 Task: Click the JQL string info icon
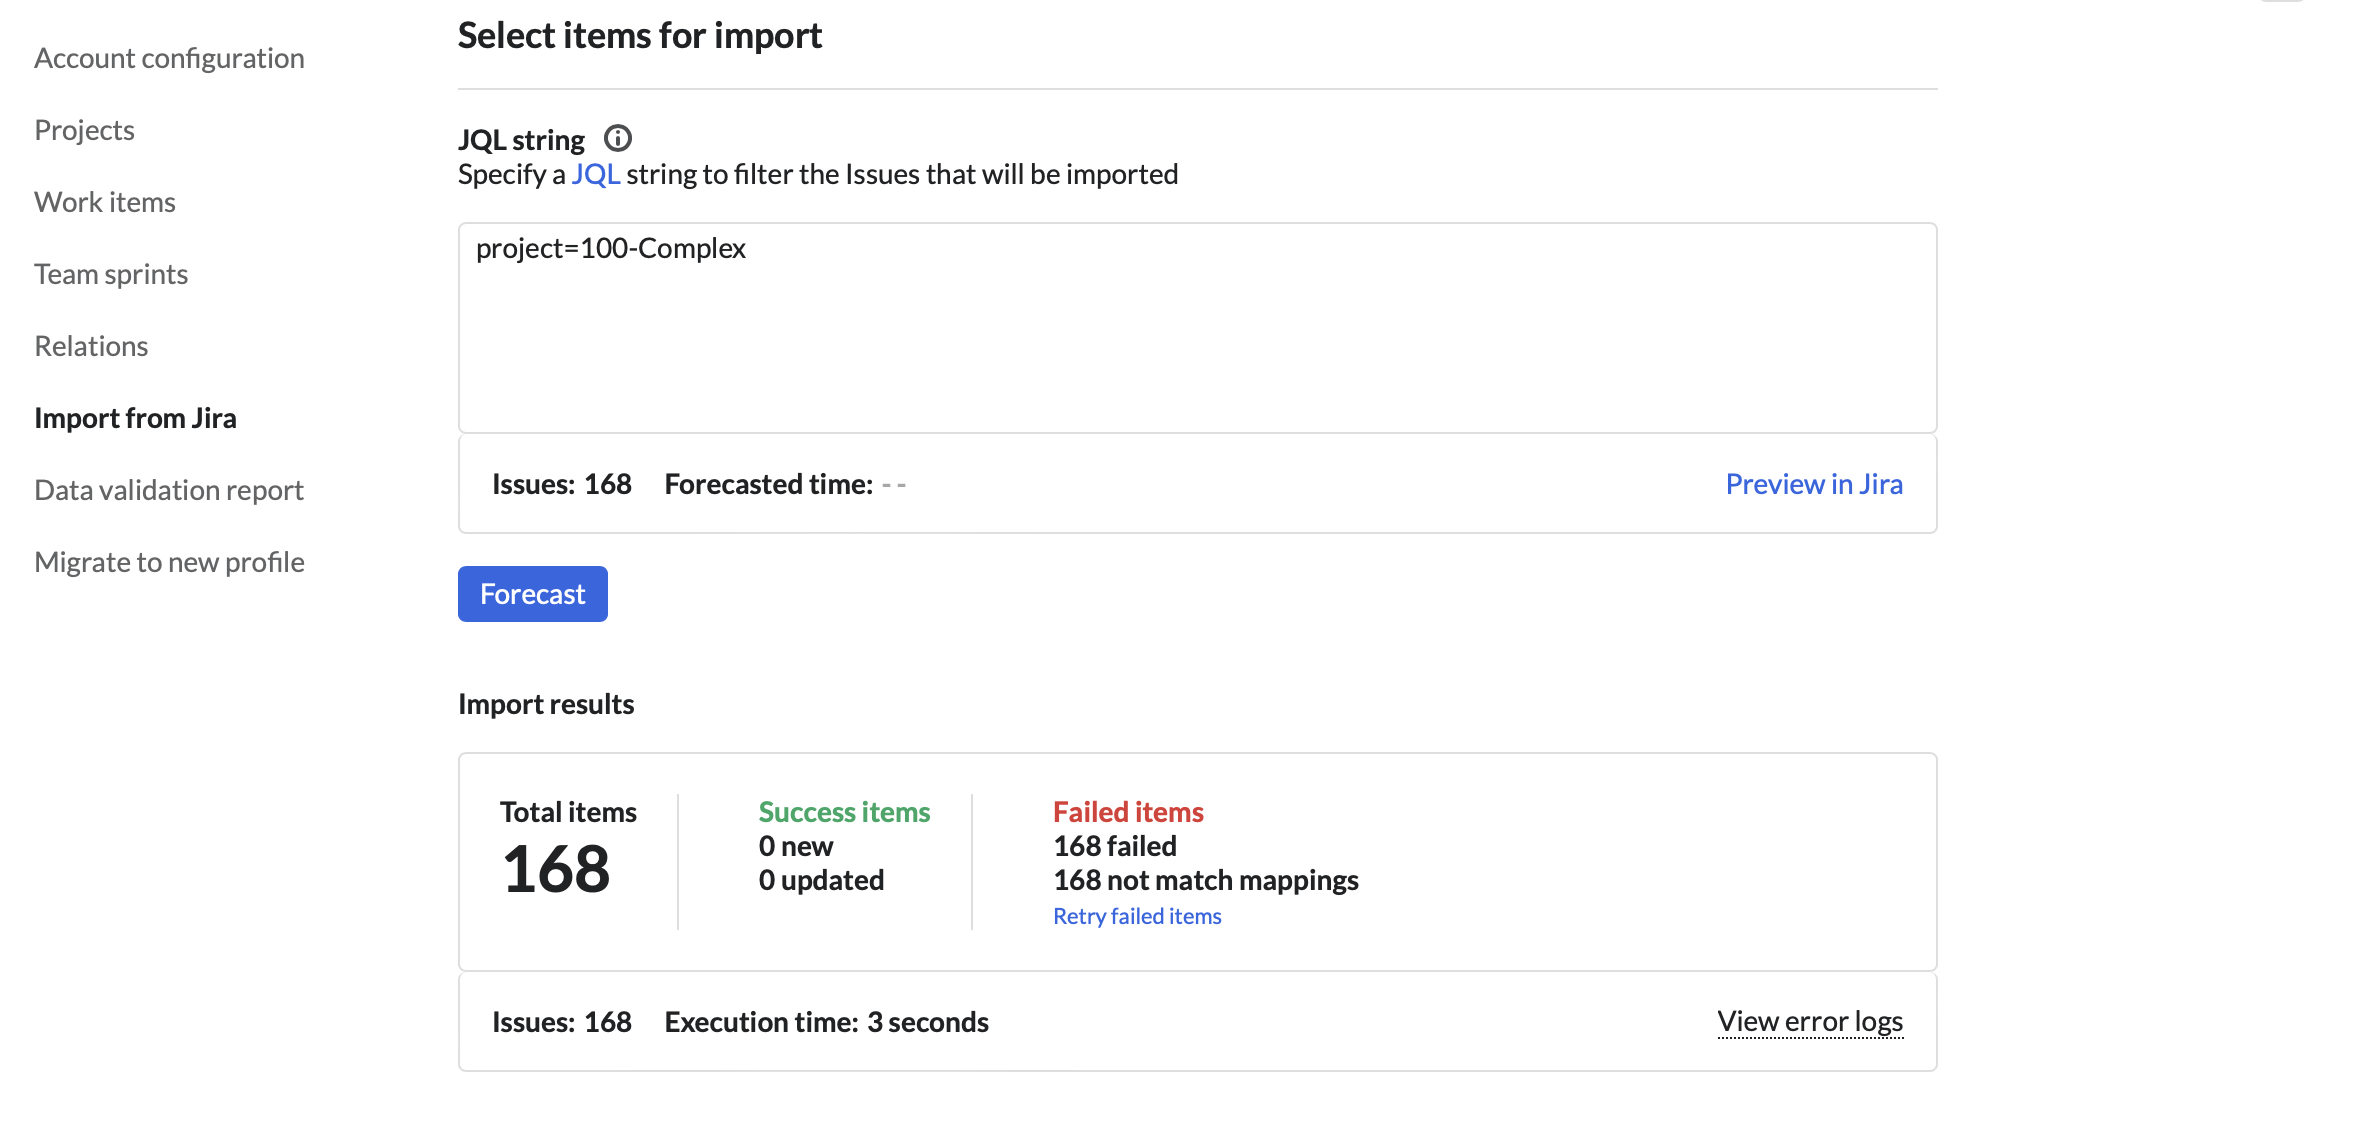tap(618, 138)
